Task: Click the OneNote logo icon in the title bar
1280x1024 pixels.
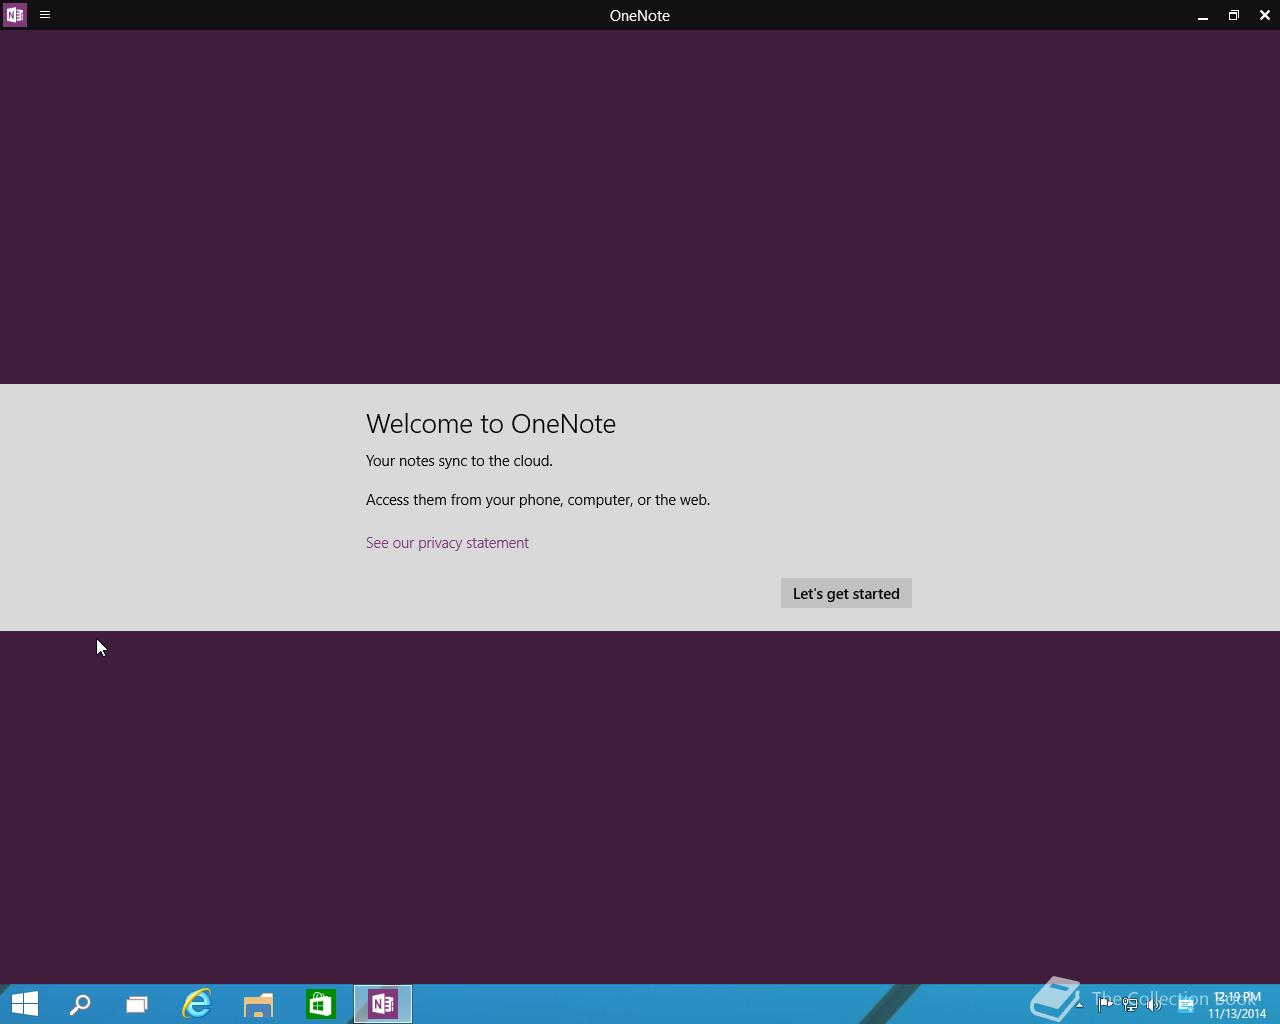Action: pos(15,15)
